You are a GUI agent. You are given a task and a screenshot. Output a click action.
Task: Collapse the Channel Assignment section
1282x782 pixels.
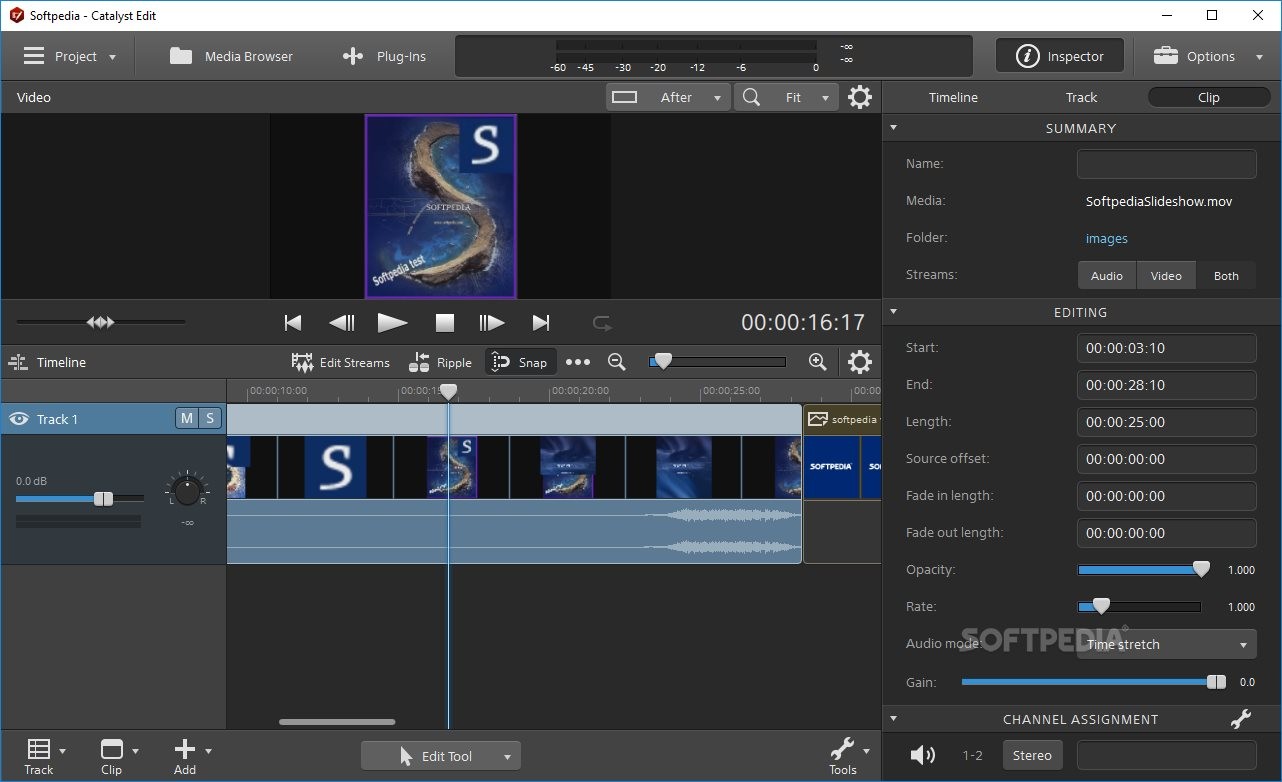894,719
